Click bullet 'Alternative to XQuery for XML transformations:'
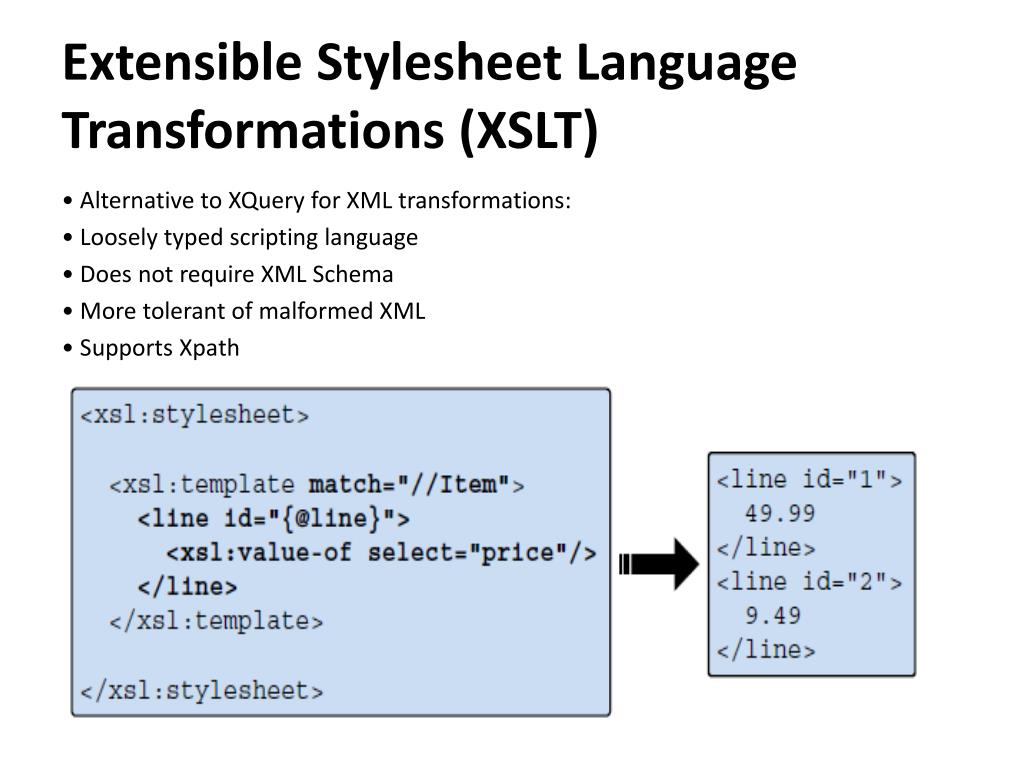This screenshot has height=768, width=1024. (x=325, y=200)
